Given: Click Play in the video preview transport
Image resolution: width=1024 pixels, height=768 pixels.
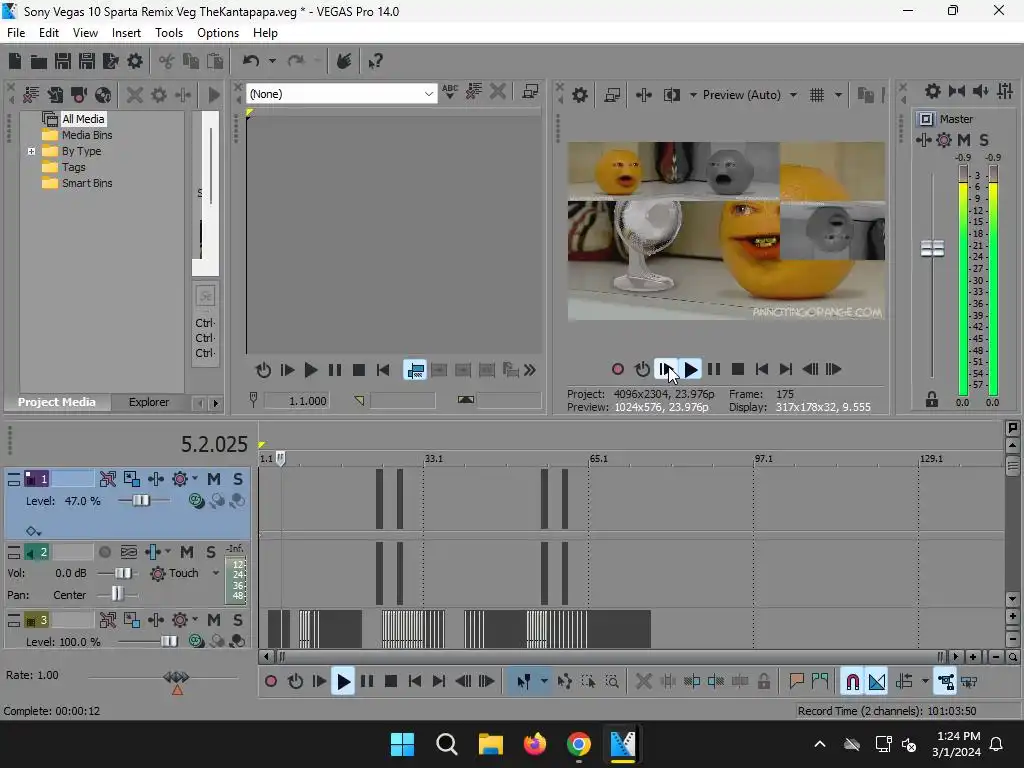Looking at the screenshot, I should (690, 370).
